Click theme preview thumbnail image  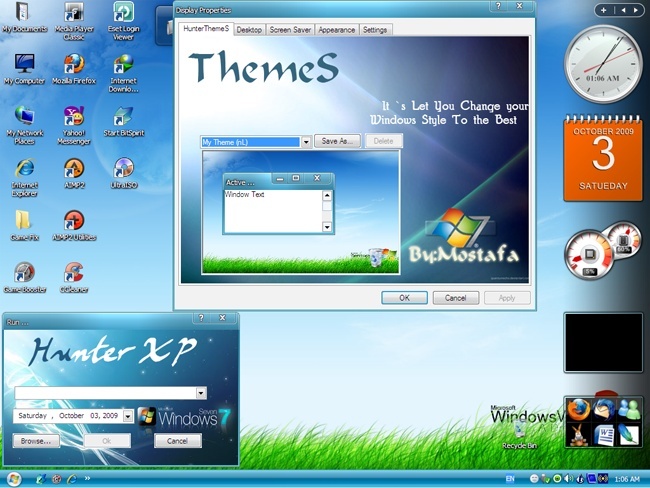tap(301, 212)
